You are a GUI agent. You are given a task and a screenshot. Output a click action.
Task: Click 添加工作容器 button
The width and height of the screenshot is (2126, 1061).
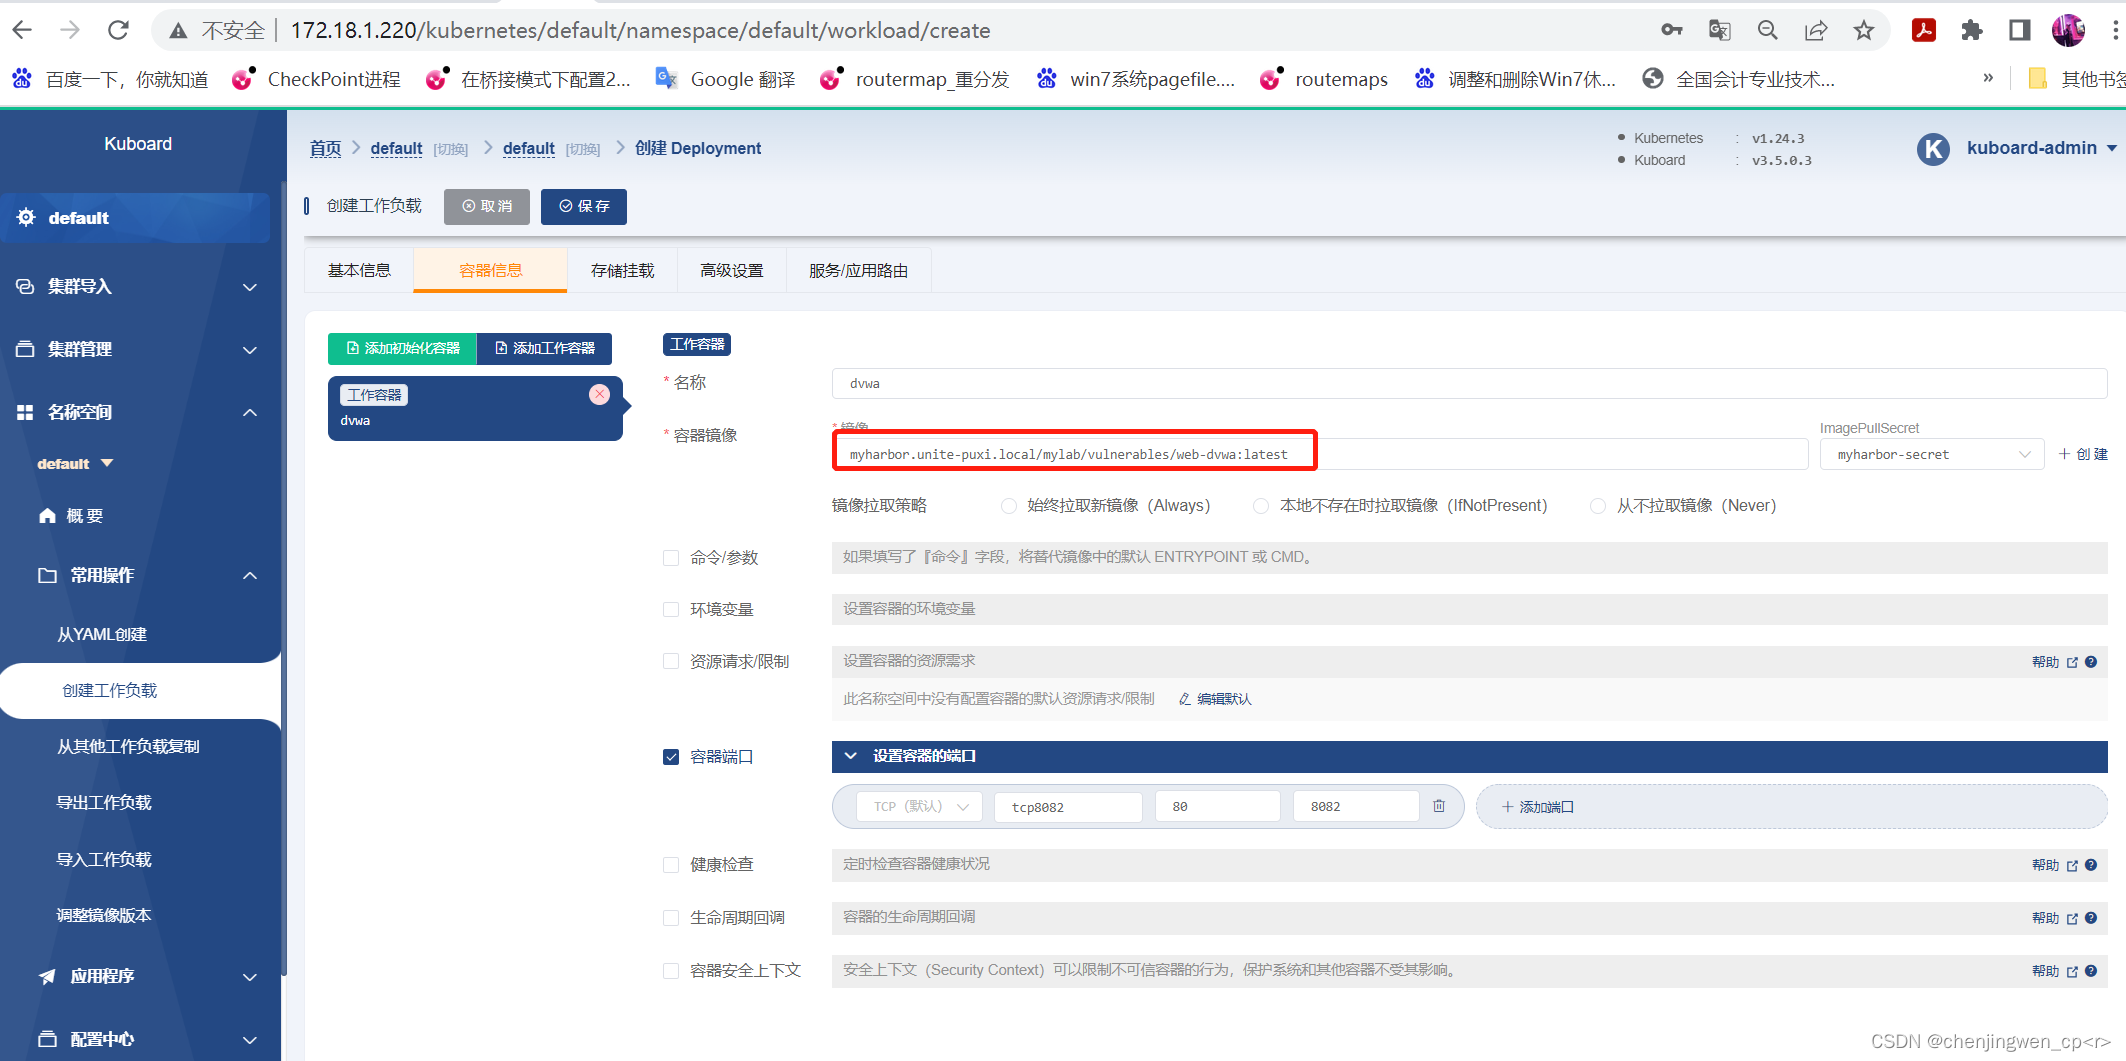545,348
